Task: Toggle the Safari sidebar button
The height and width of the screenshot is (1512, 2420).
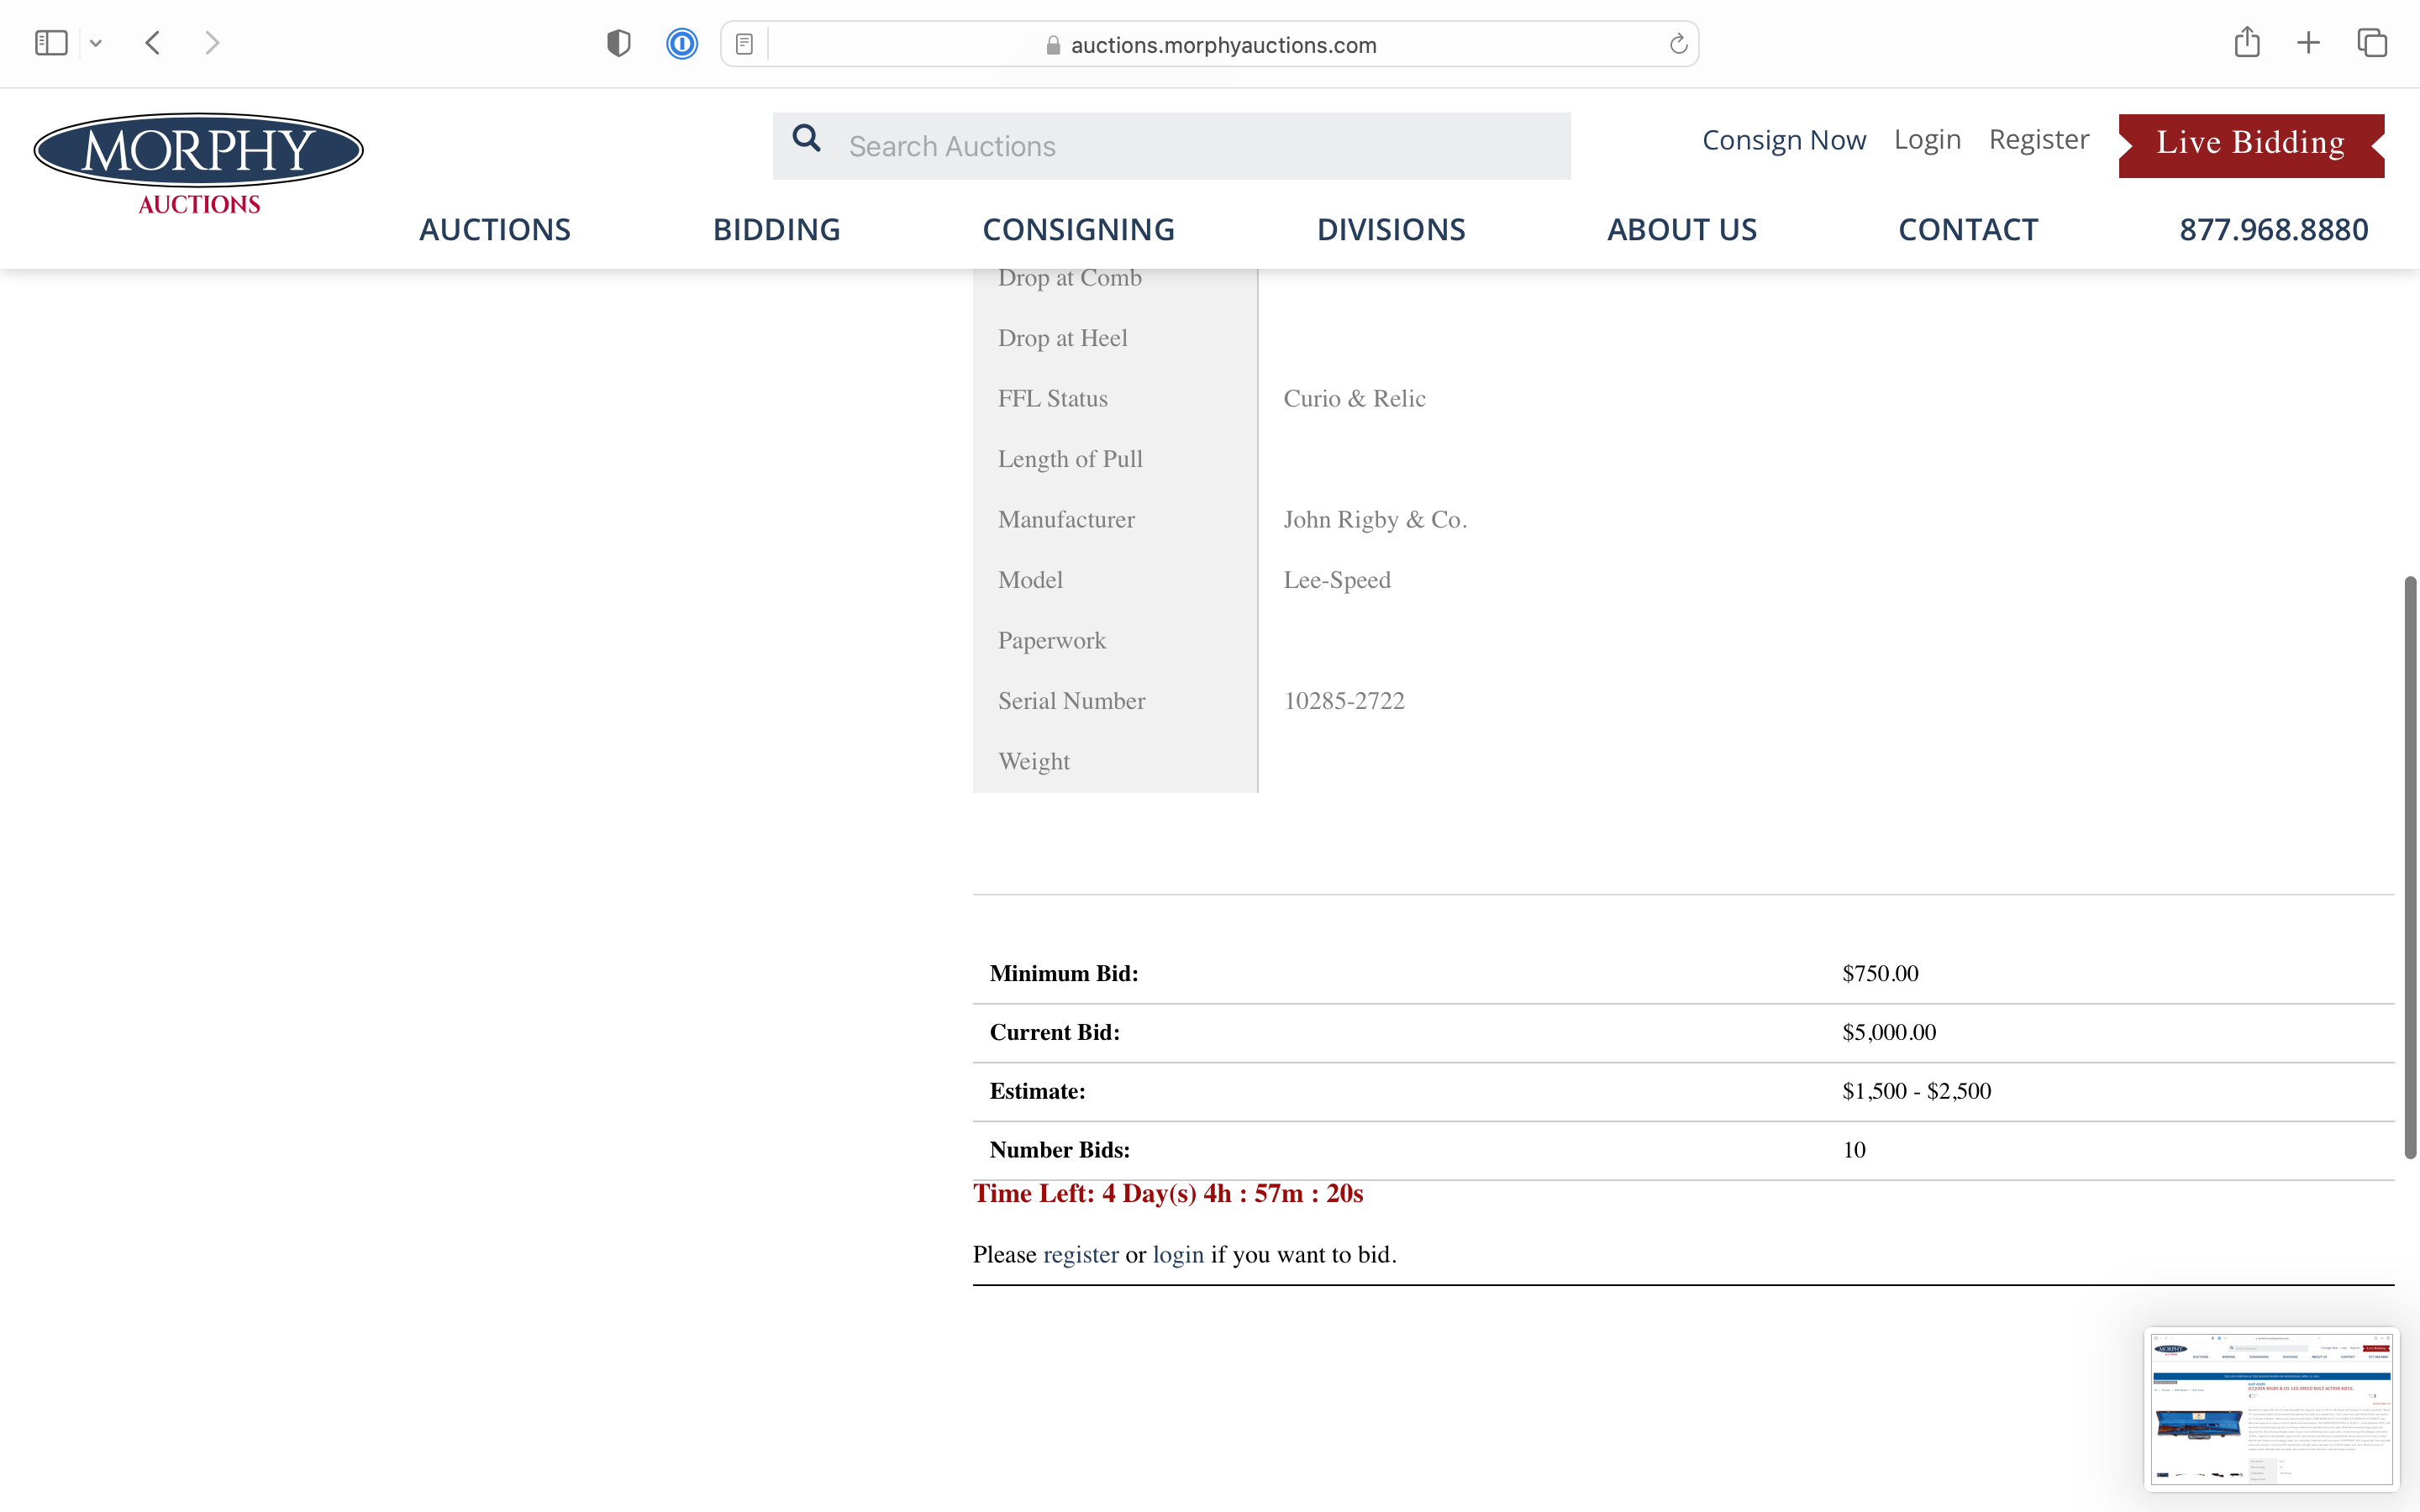Action: pyautogui.click(x=51, y=43)
